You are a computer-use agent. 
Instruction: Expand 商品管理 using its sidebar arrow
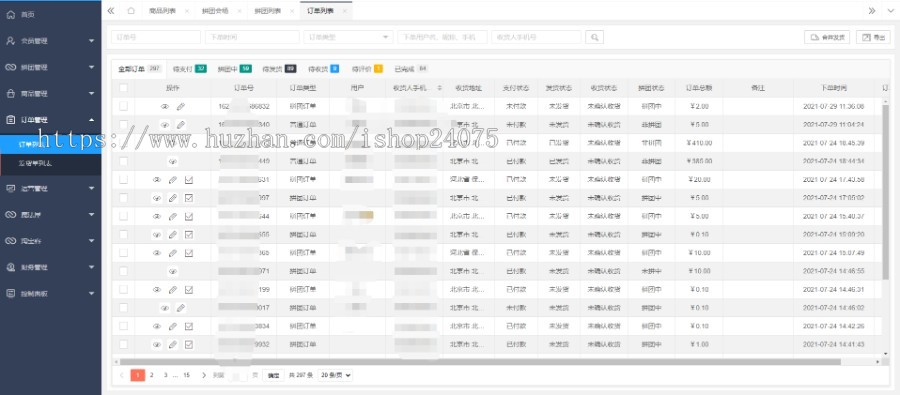pyautogui.click(x=91, y=93)
